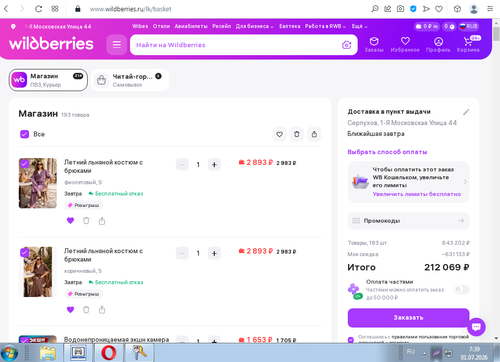
Task: Open the Заказы orders icon
Action: coord(374,45)
